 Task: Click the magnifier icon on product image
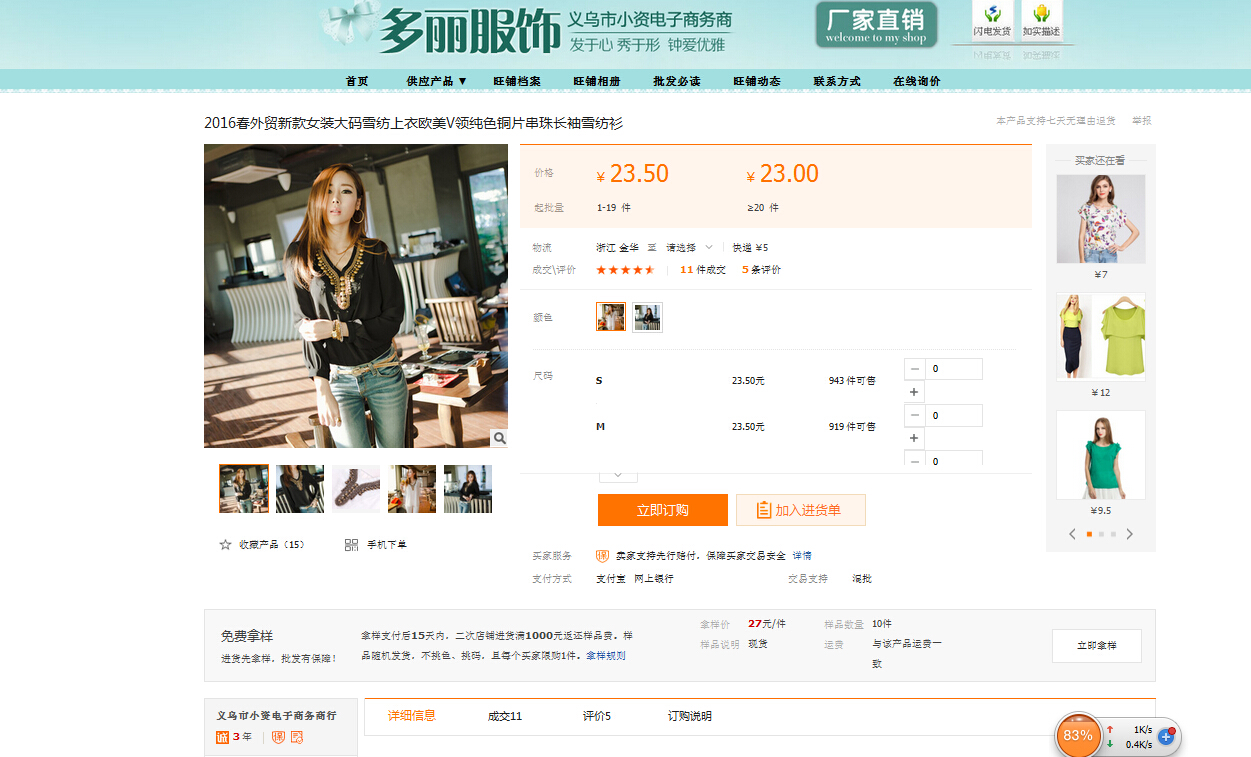pyautogui.click(x=499, y=438)
